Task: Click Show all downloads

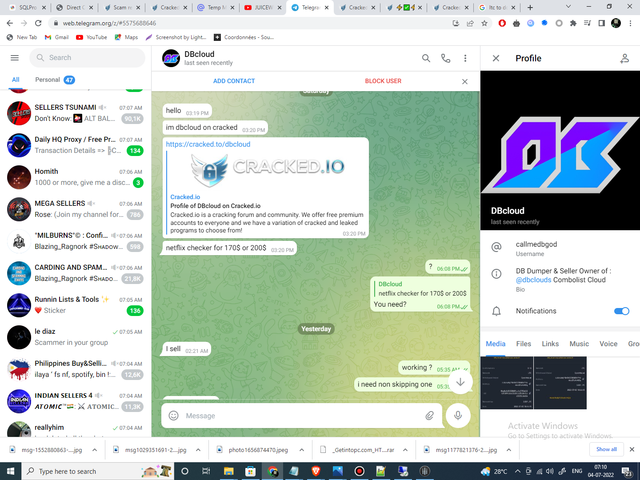Action: point(606,449)
